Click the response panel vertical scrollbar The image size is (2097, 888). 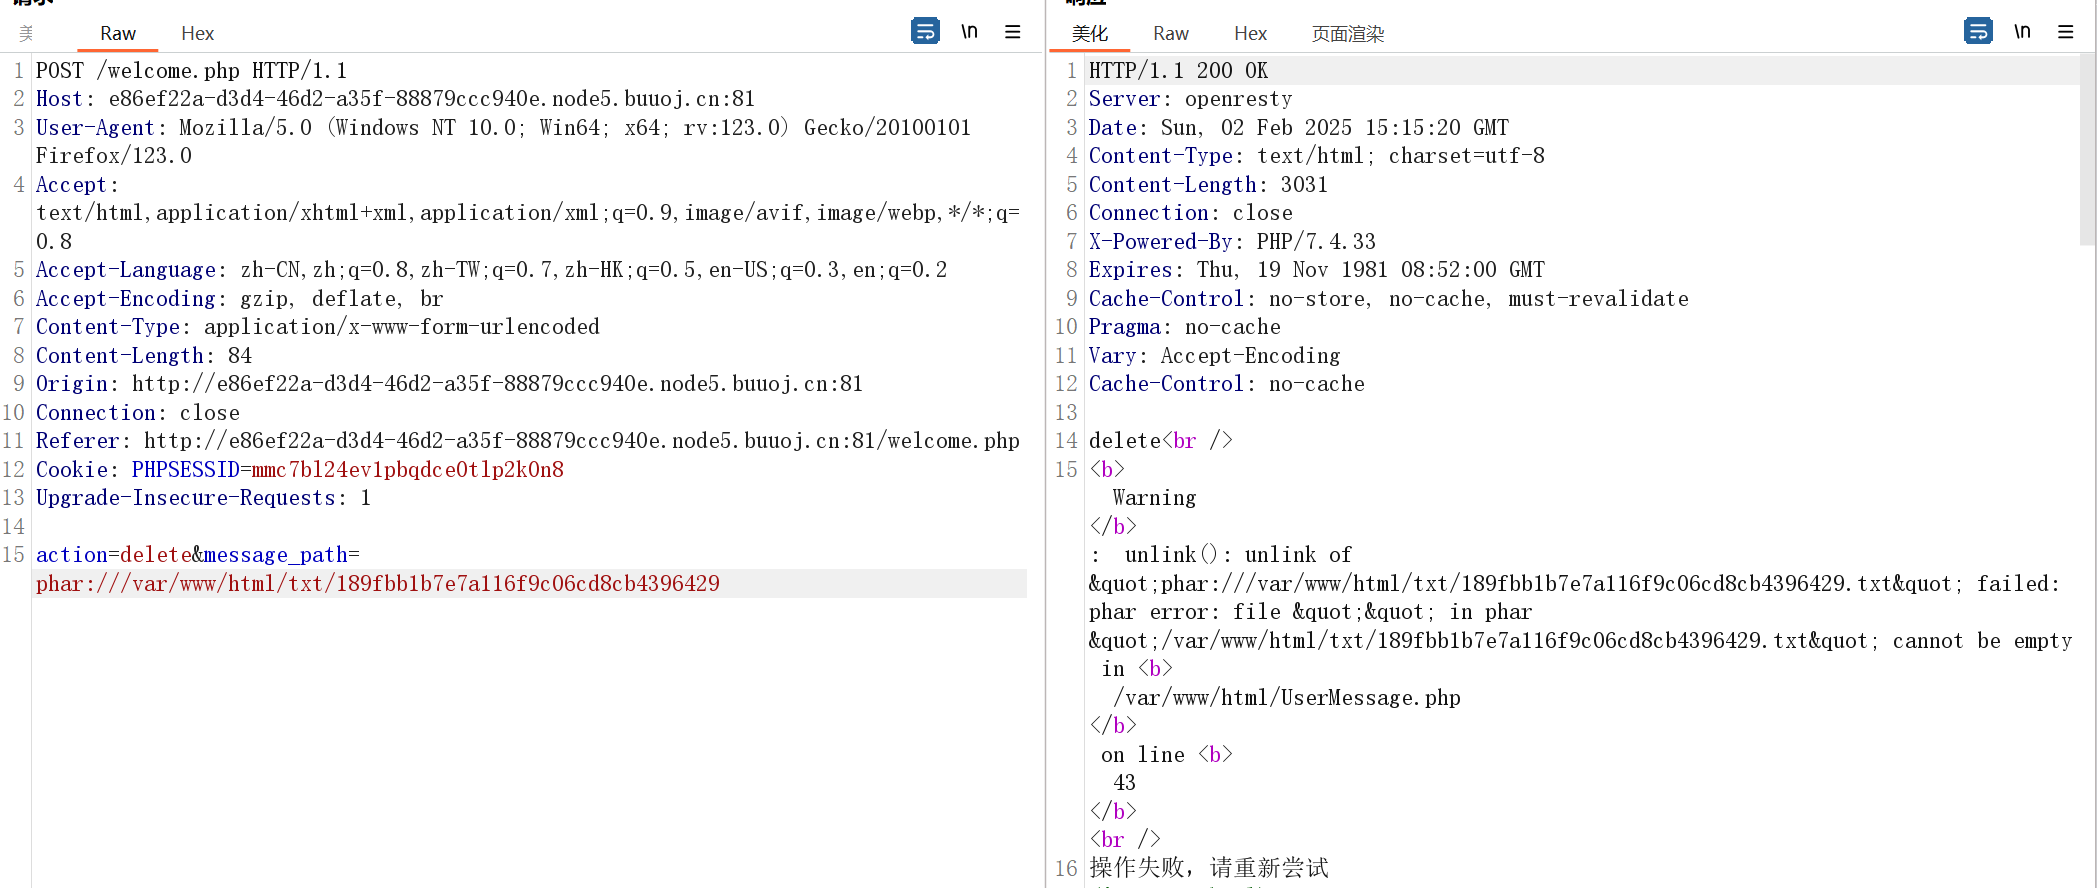tap(2087, 150)
